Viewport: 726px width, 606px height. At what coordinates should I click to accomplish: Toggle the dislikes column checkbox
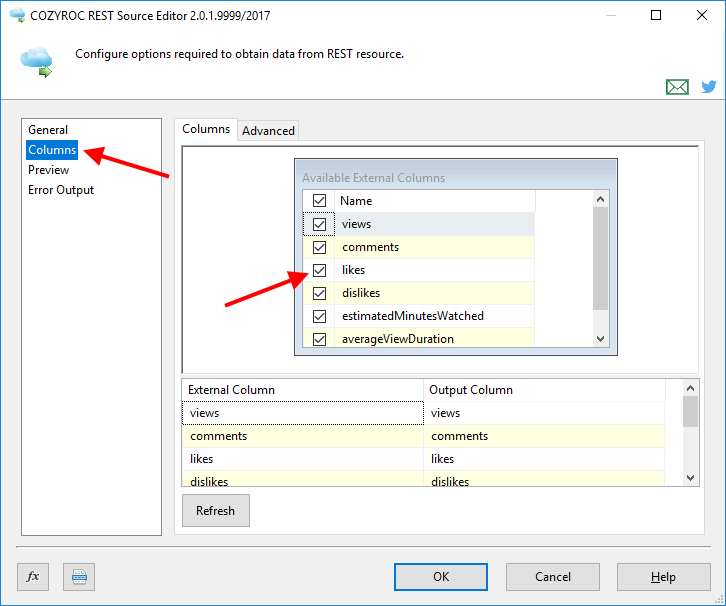point(319,293)
